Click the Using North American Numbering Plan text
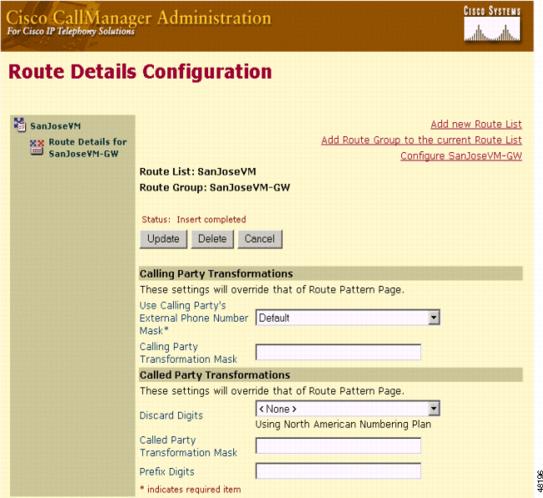The height and width of the screenshot is (498, 543). pyautogui.click(x=343, y=425)
